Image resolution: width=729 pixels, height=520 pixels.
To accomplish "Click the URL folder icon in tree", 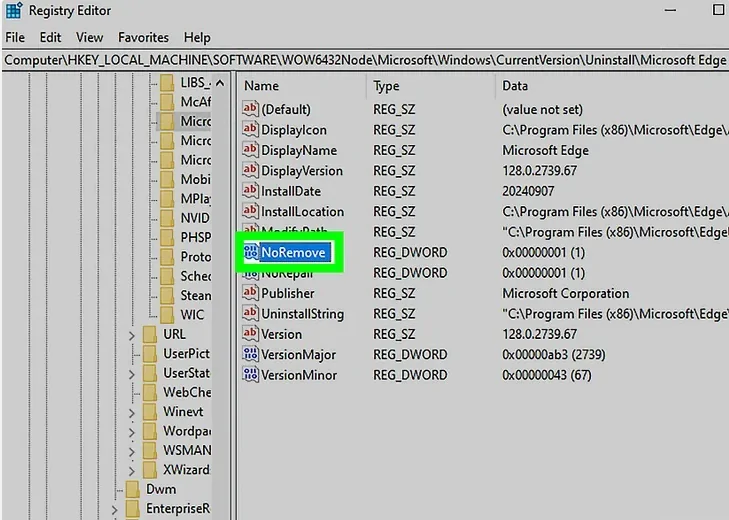I will coord(149,334).
